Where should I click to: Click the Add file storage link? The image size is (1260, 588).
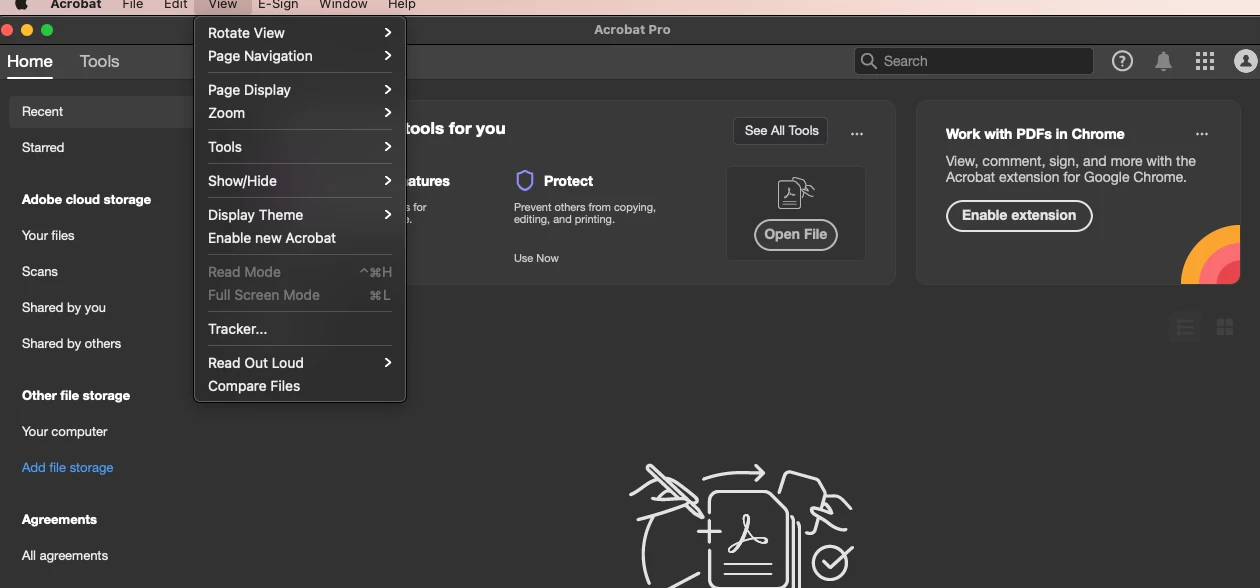[67, 467]
